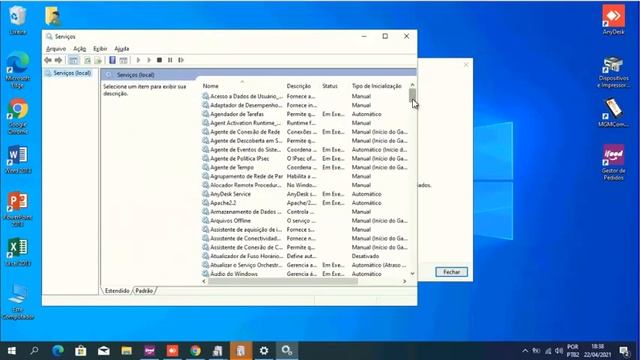
Task: Open the notification center icon
Action: click(x=624, y=351)
